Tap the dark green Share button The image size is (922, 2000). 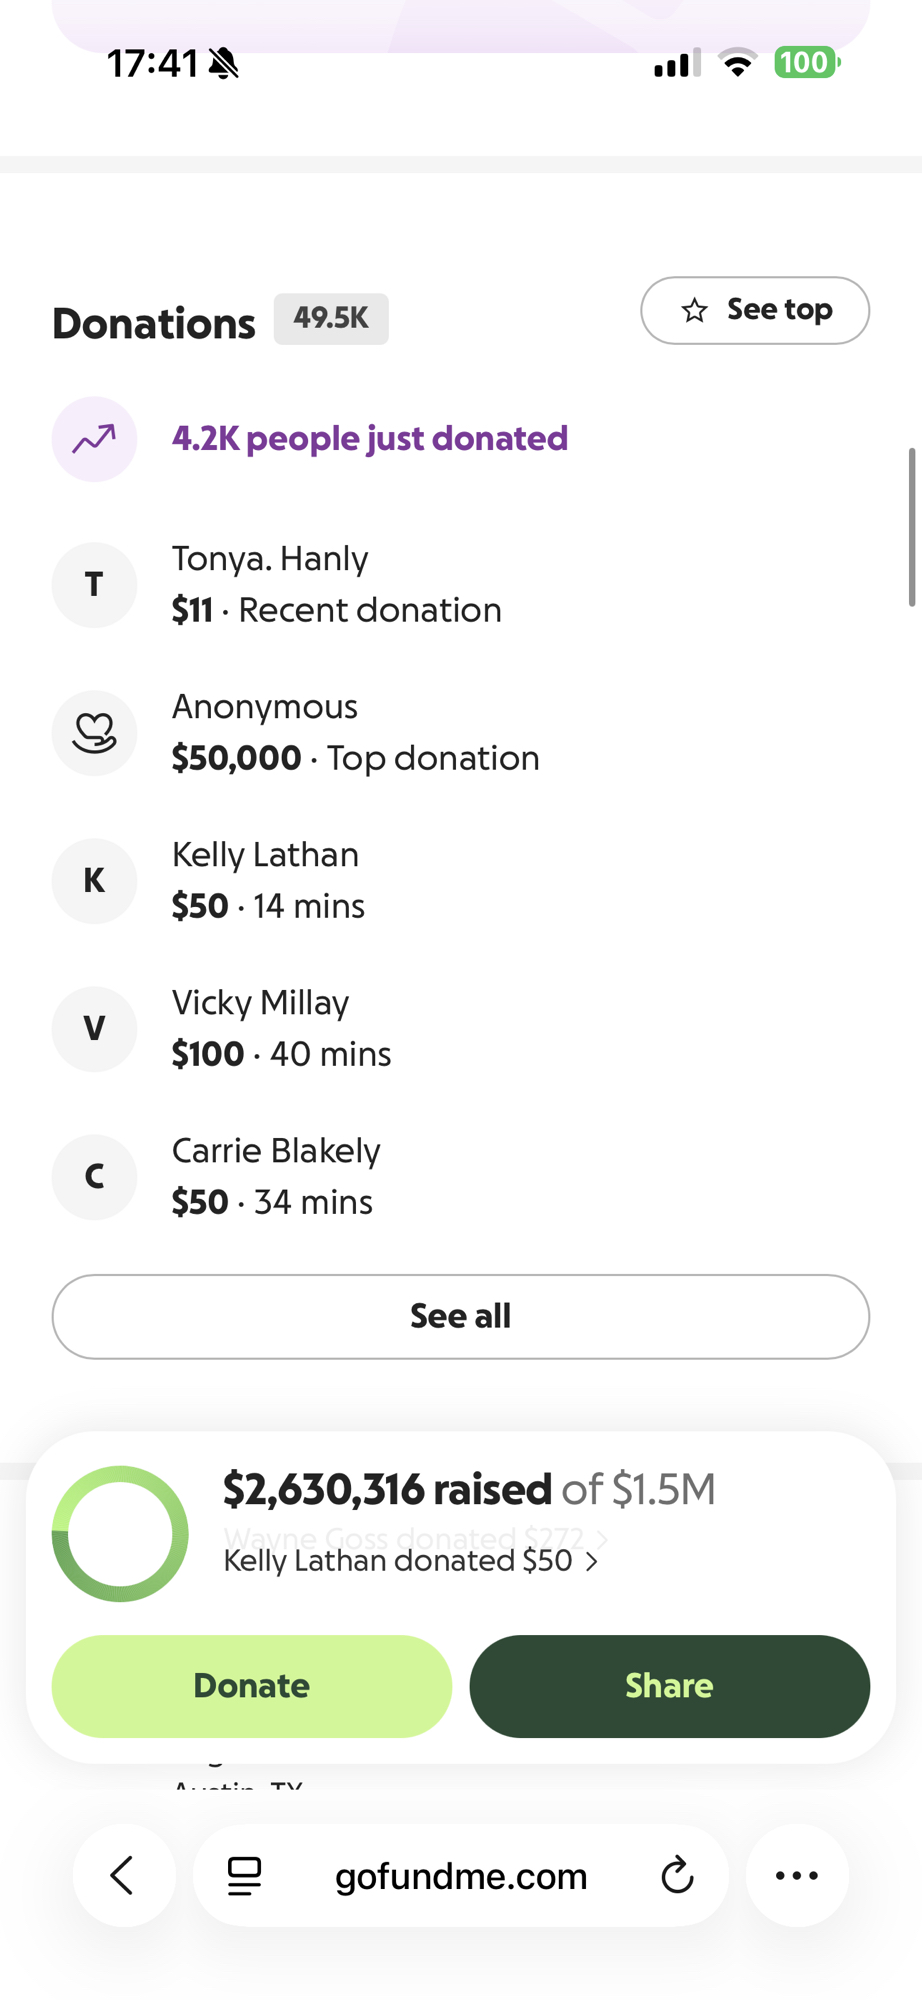[x=669, y=1686]
